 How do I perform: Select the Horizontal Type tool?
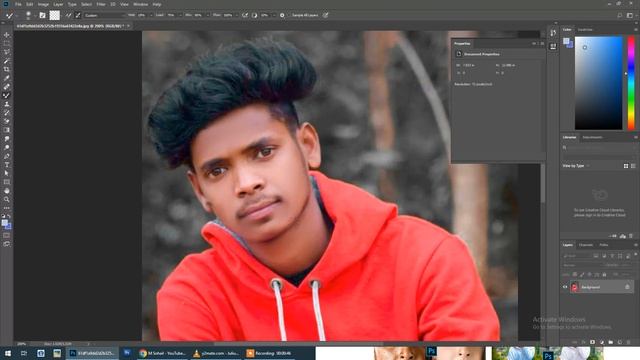(7, 165)
